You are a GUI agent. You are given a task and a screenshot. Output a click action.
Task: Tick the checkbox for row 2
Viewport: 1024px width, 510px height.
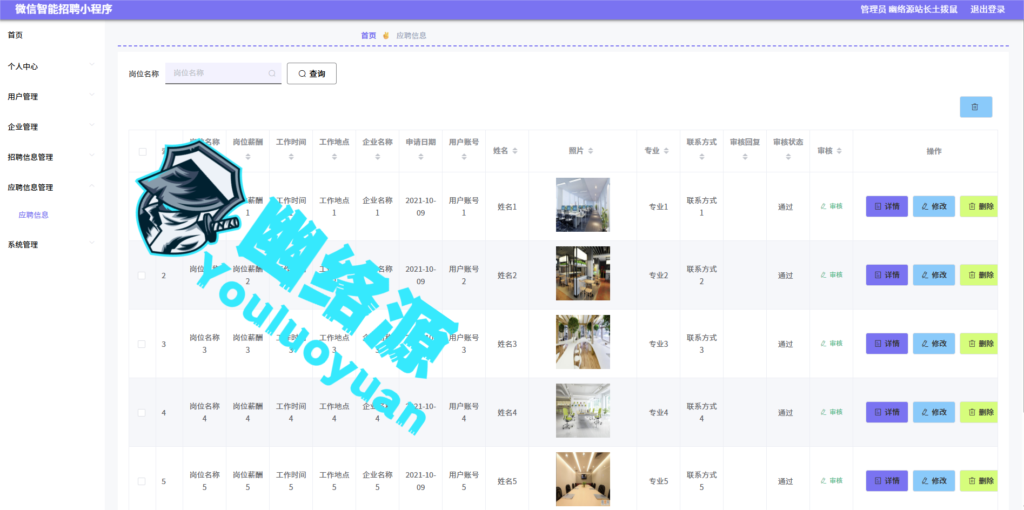(x=142, y=276)
